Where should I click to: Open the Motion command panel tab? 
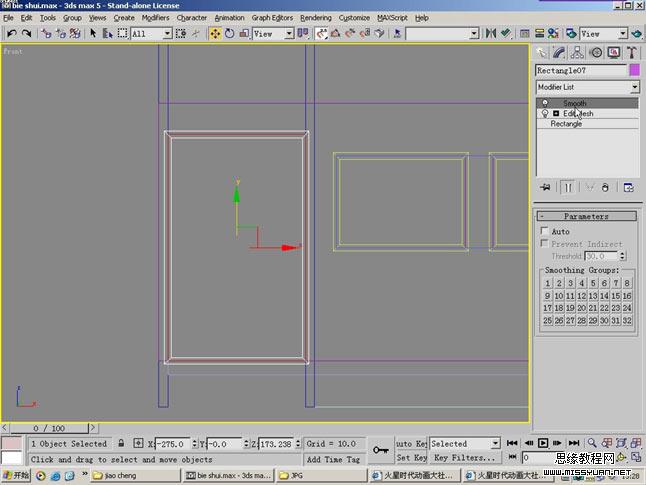pyautogui.click(x=596, y=52)
